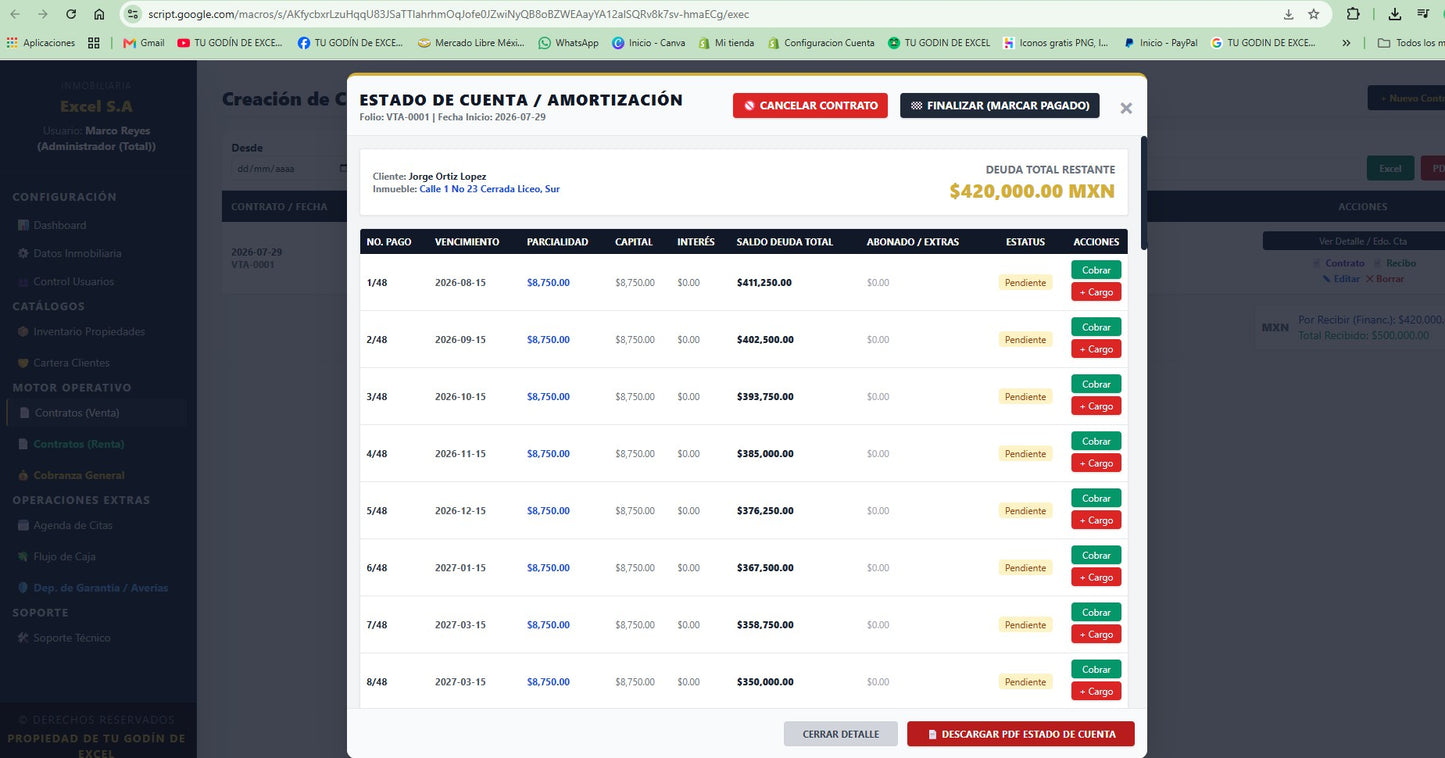This screenshot has width=1445, height=758.
Task: Open Todos los marcadores folder
Action: point(1410,43)
